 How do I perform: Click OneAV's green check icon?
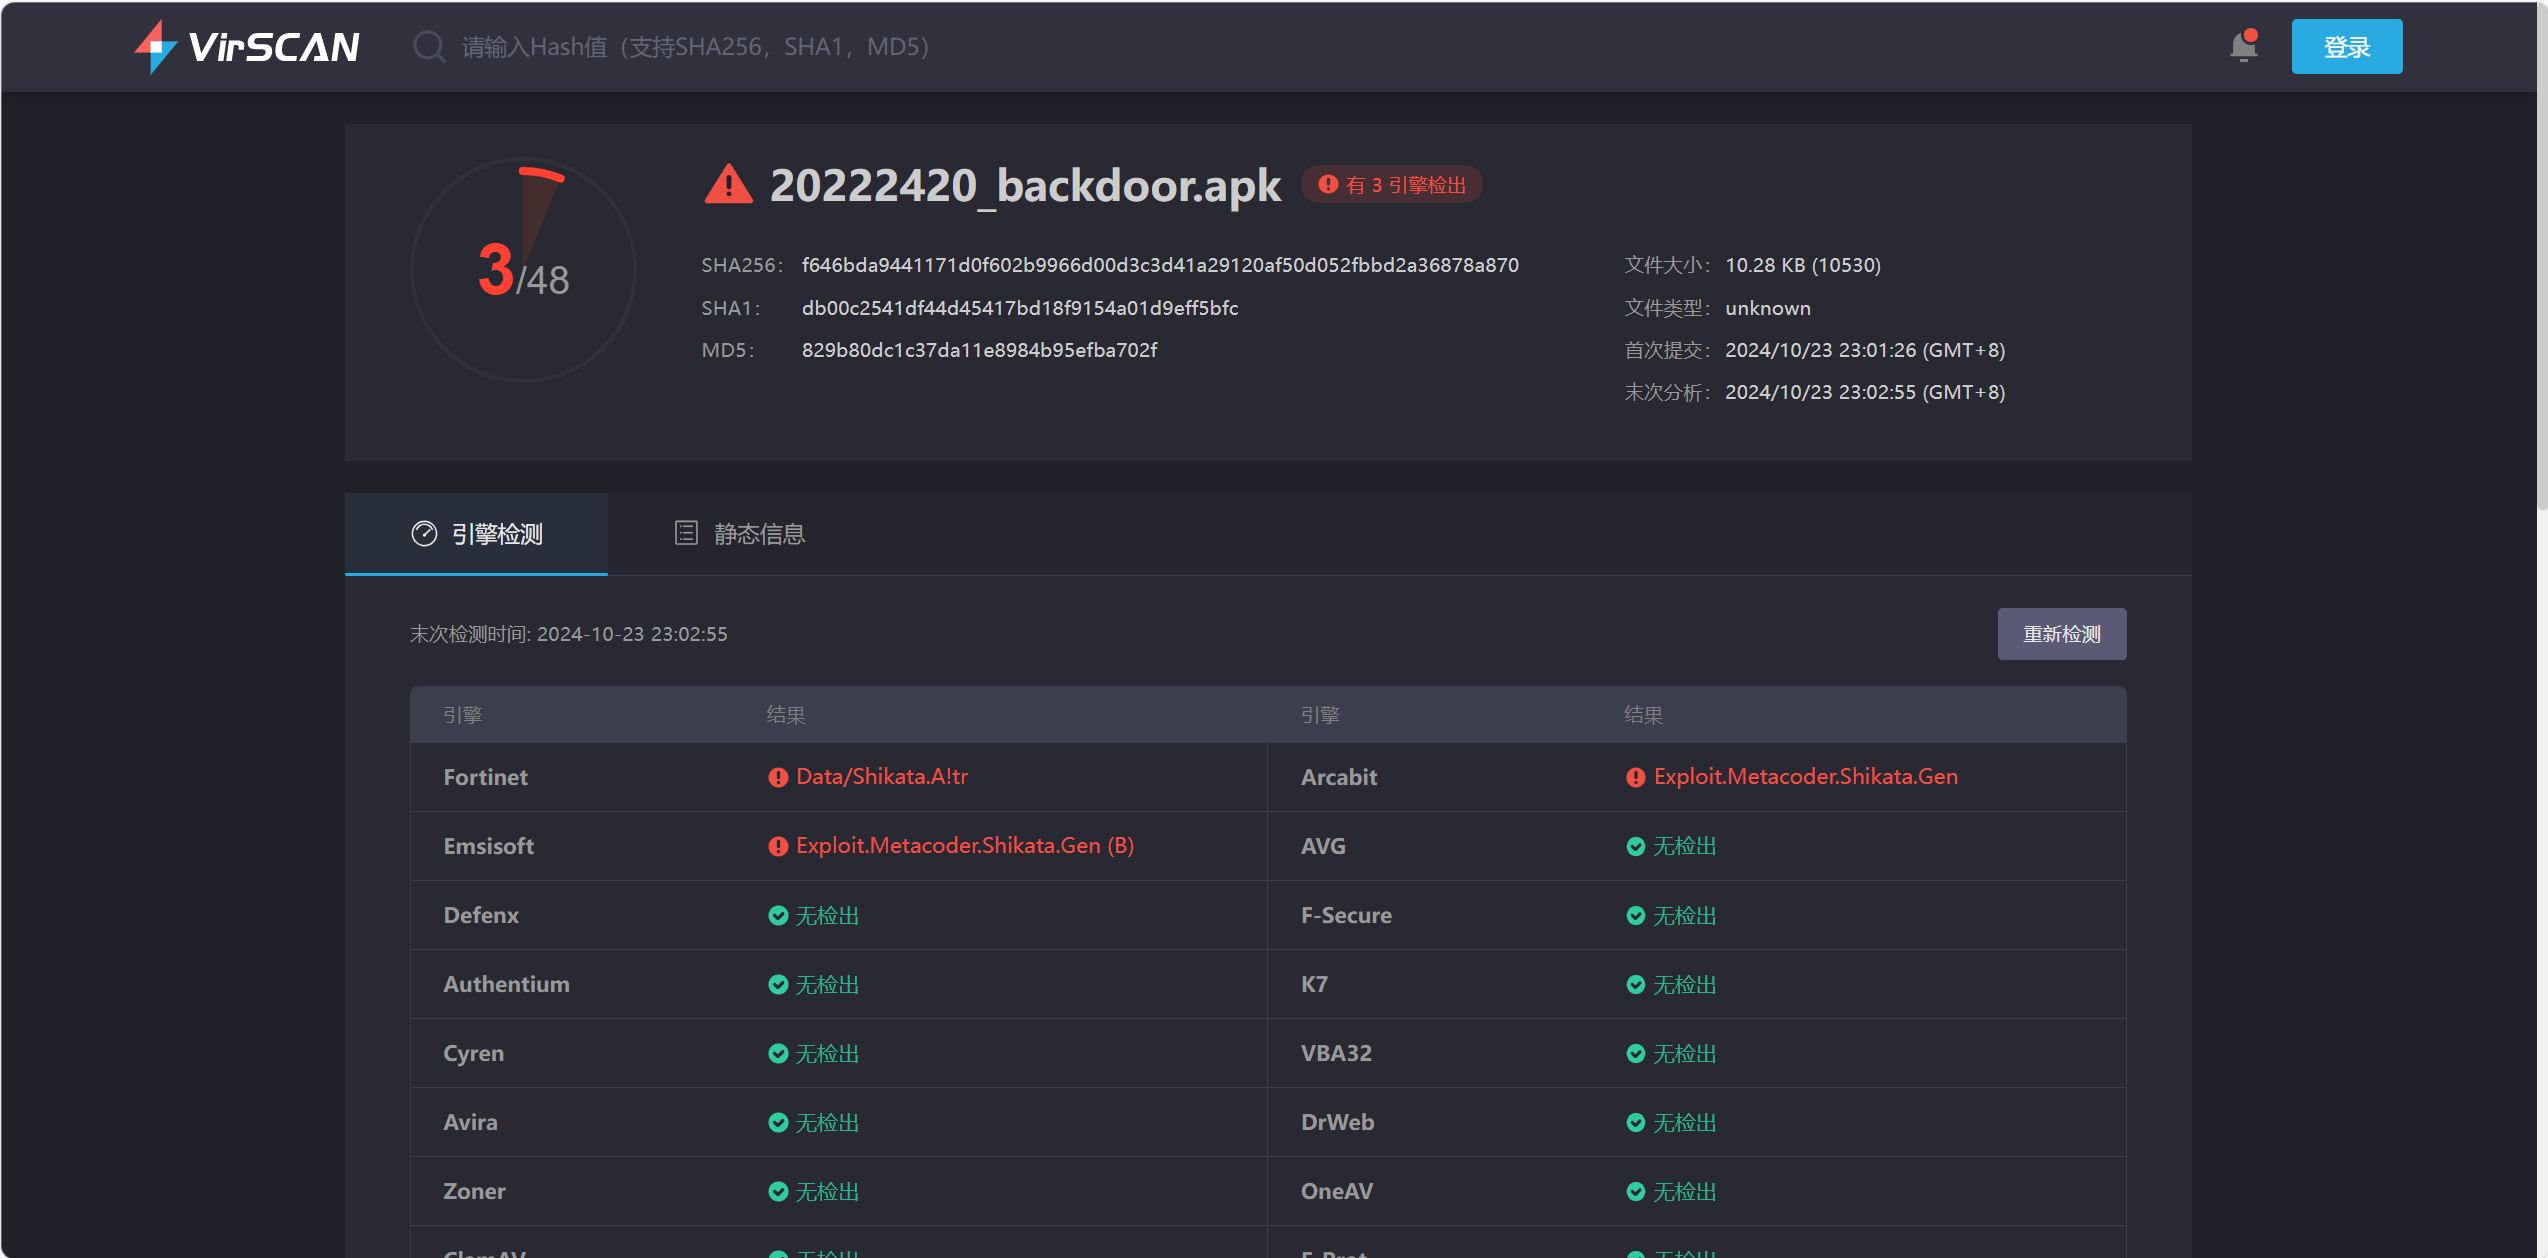[1636, 1191]
